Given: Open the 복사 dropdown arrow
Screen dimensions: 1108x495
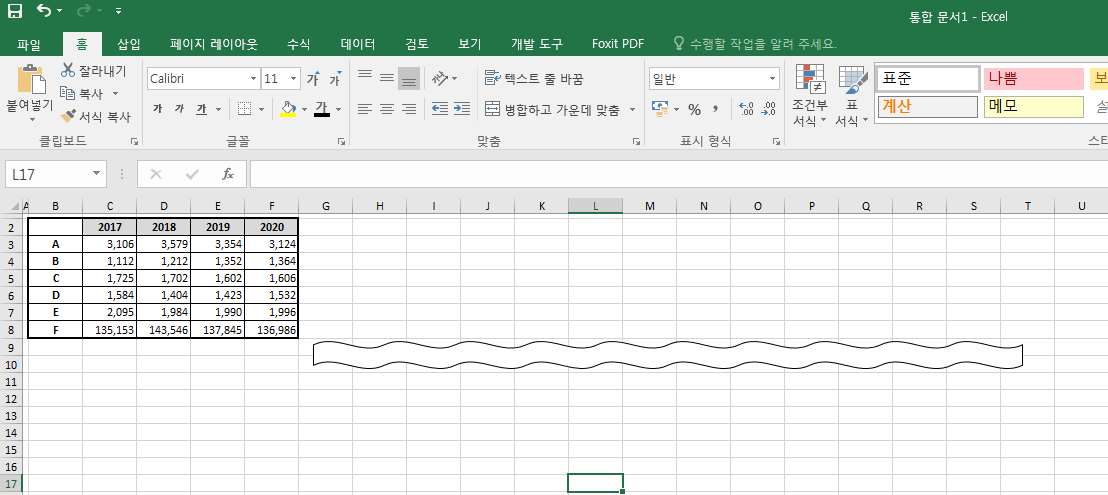Looking at the screenshot, I should [115, 93].
